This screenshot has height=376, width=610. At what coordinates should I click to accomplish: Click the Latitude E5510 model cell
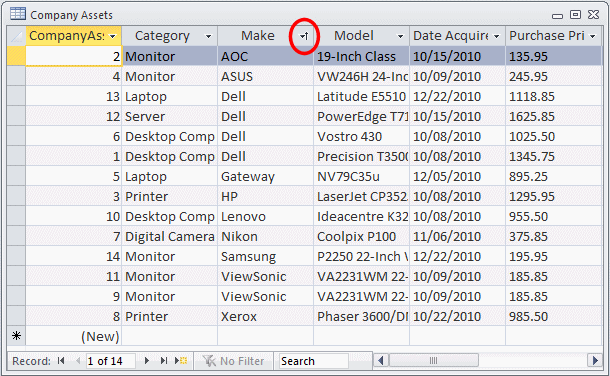coord(361,96)
